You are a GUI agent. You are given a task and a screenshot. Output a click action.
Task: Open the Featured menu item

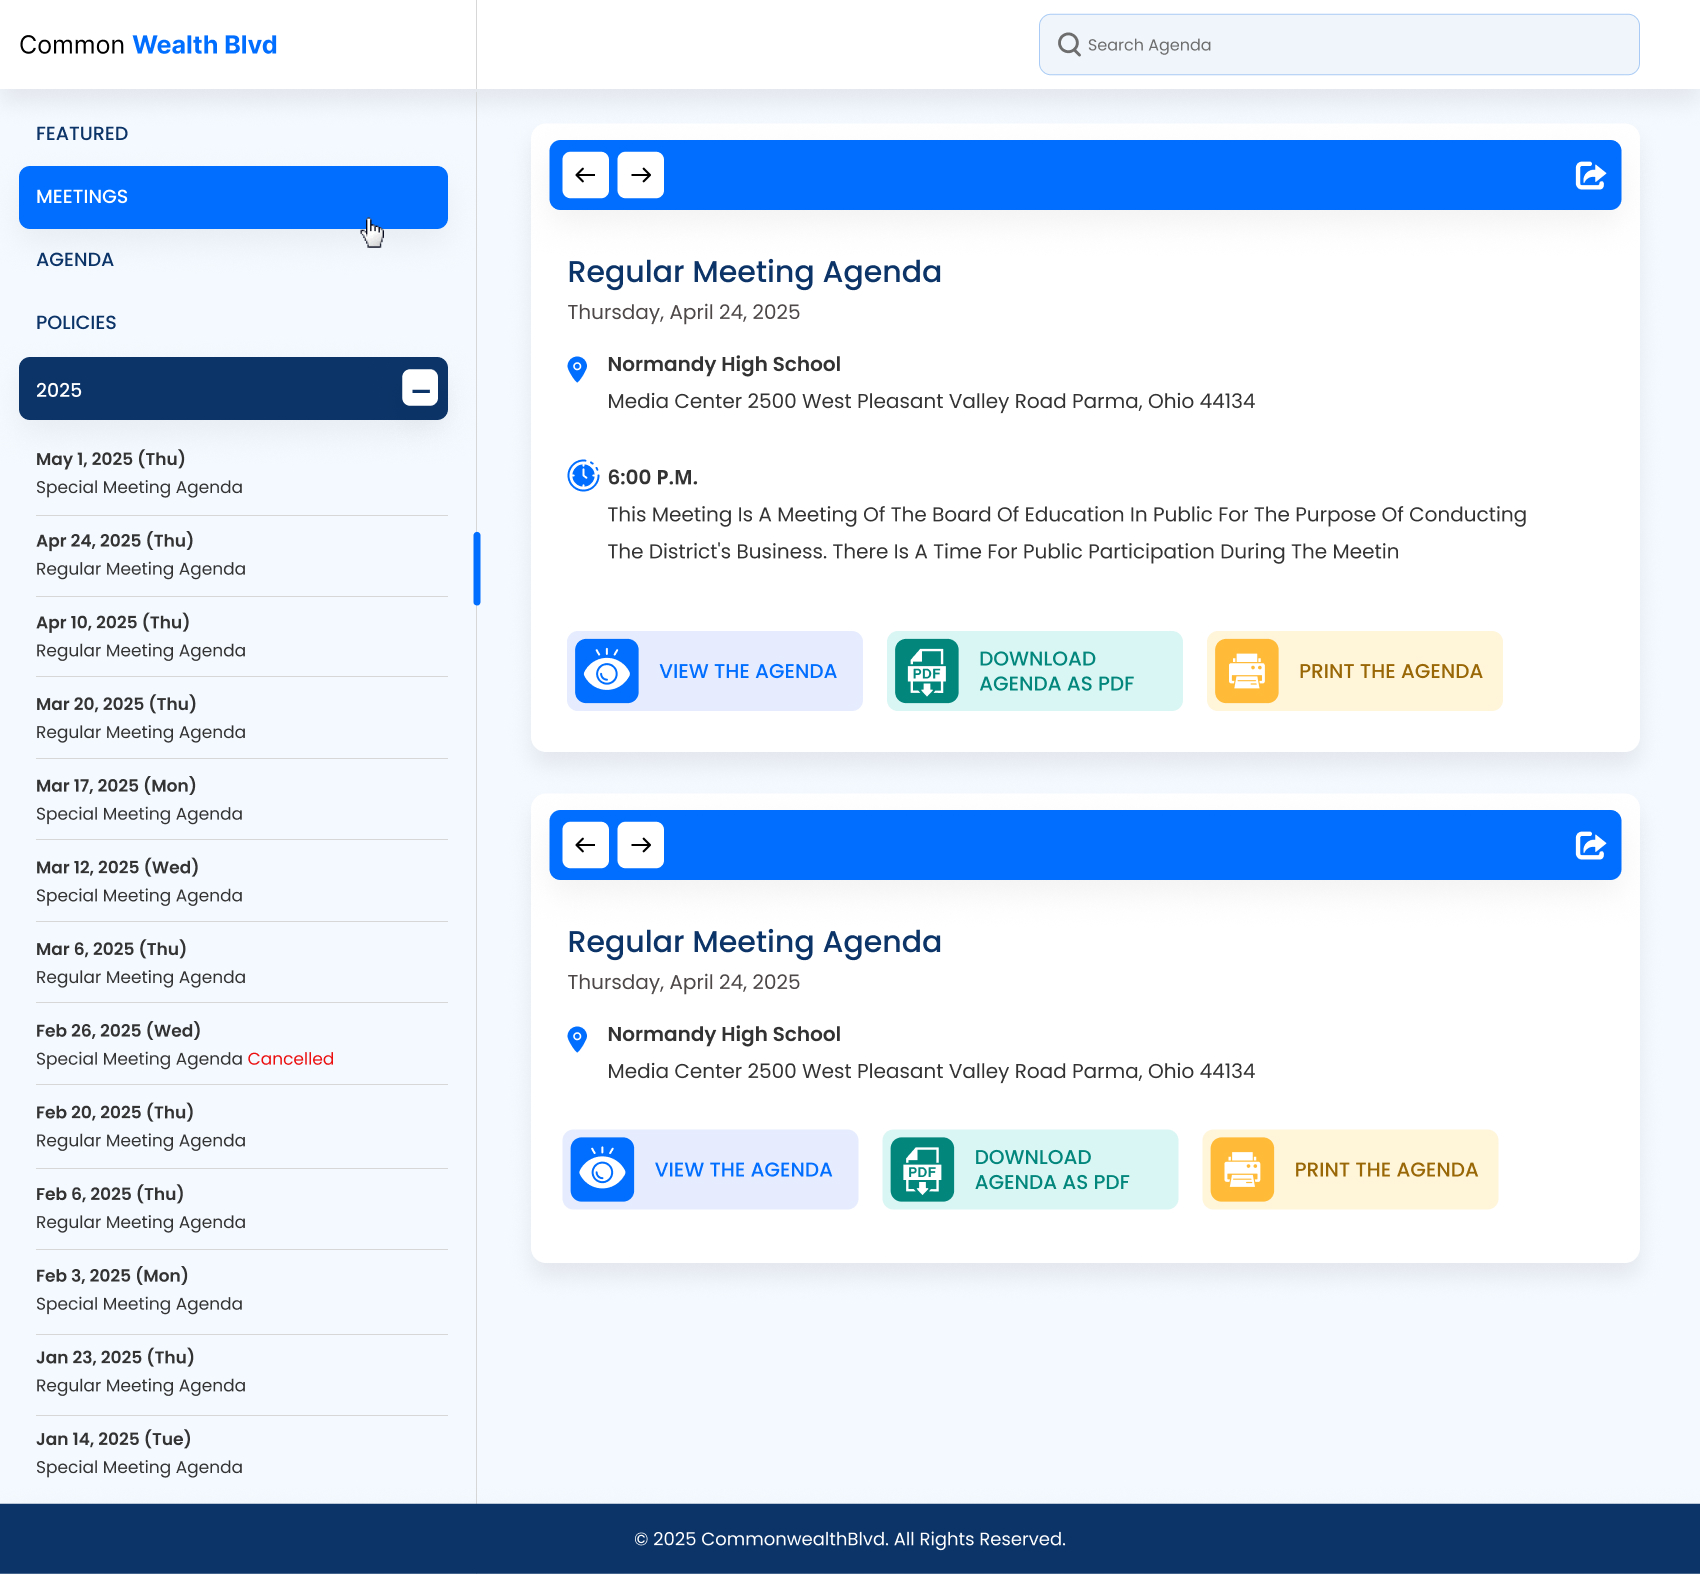82,134
